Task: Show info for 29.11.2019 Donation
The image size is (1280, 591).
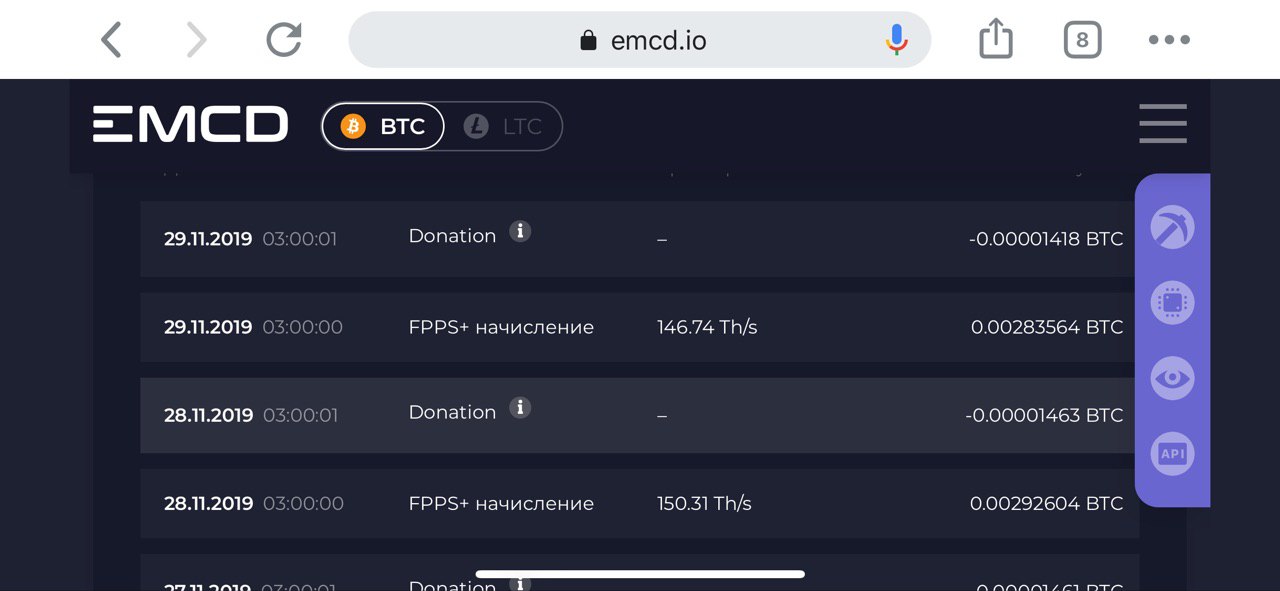Action: pyautogui.click(x=519, y=231)
